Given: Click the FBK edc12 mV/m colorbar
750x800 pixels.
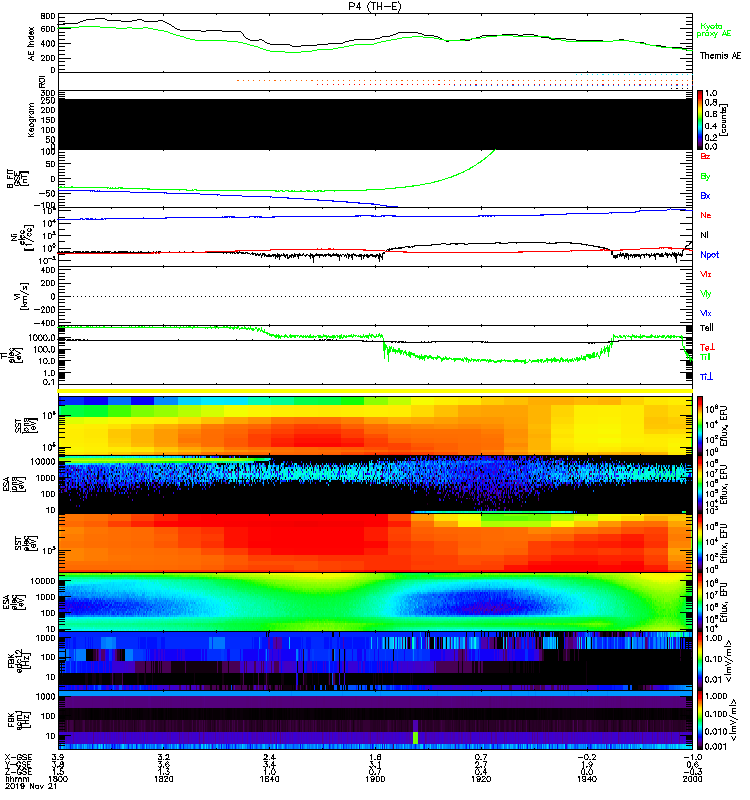Looking at the screenshot, I should point(700,661).
